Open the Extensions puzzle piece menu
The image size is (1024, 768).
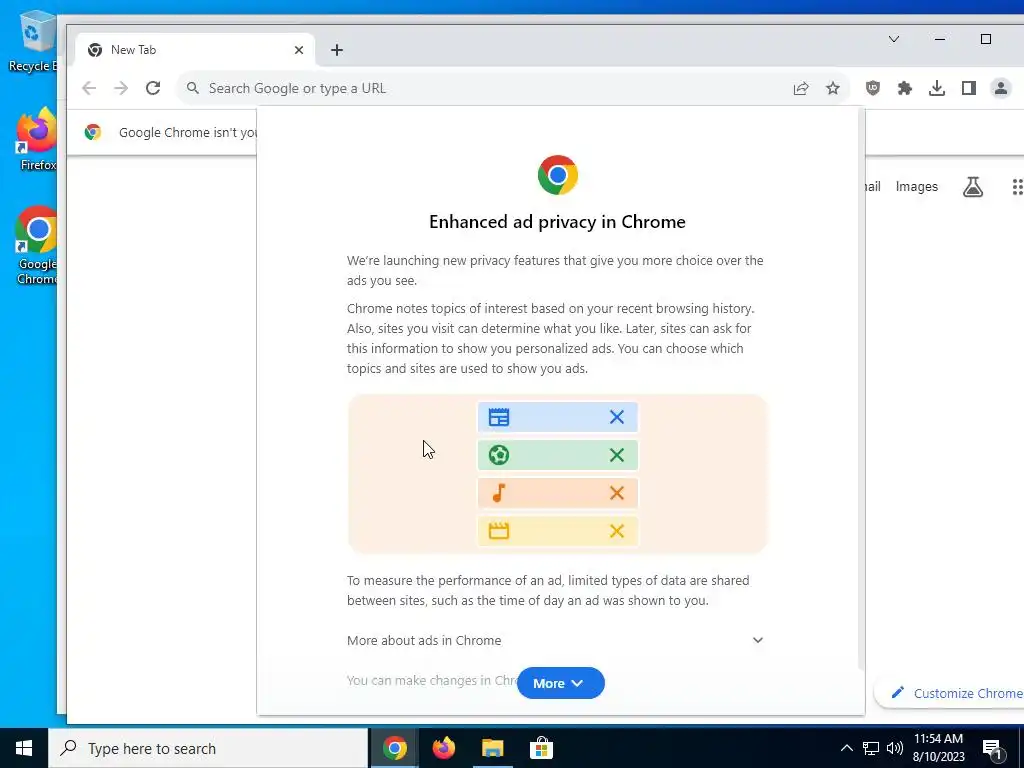(904, 88)
